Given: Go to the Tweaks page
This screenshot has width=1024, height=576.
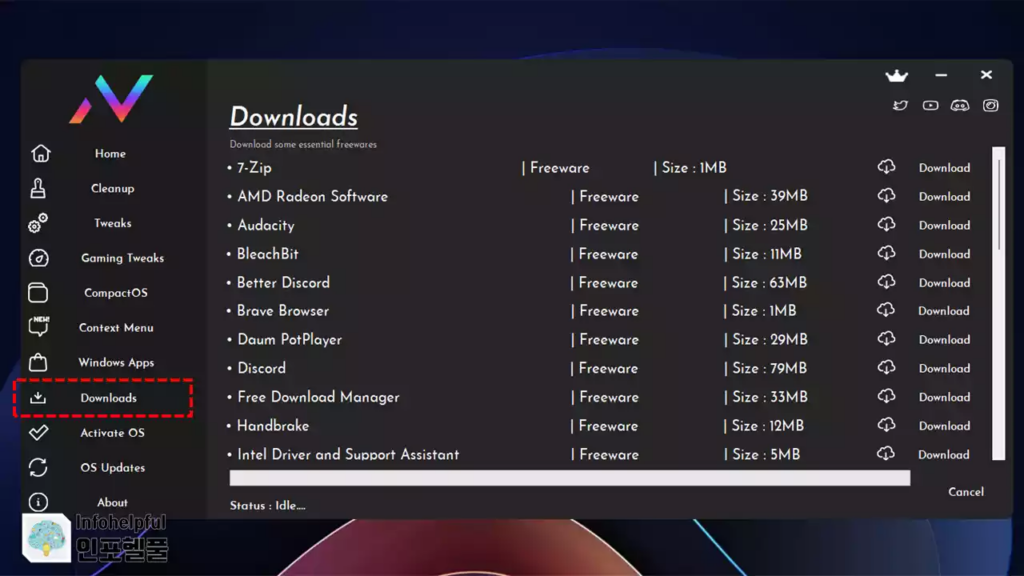Looking at the screenshot, I should tap(112, 223).
